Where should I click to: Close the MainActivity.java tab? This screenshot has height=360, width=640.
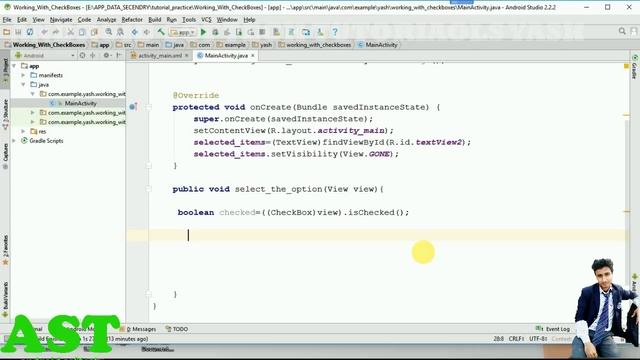click(x=253, y=56)
